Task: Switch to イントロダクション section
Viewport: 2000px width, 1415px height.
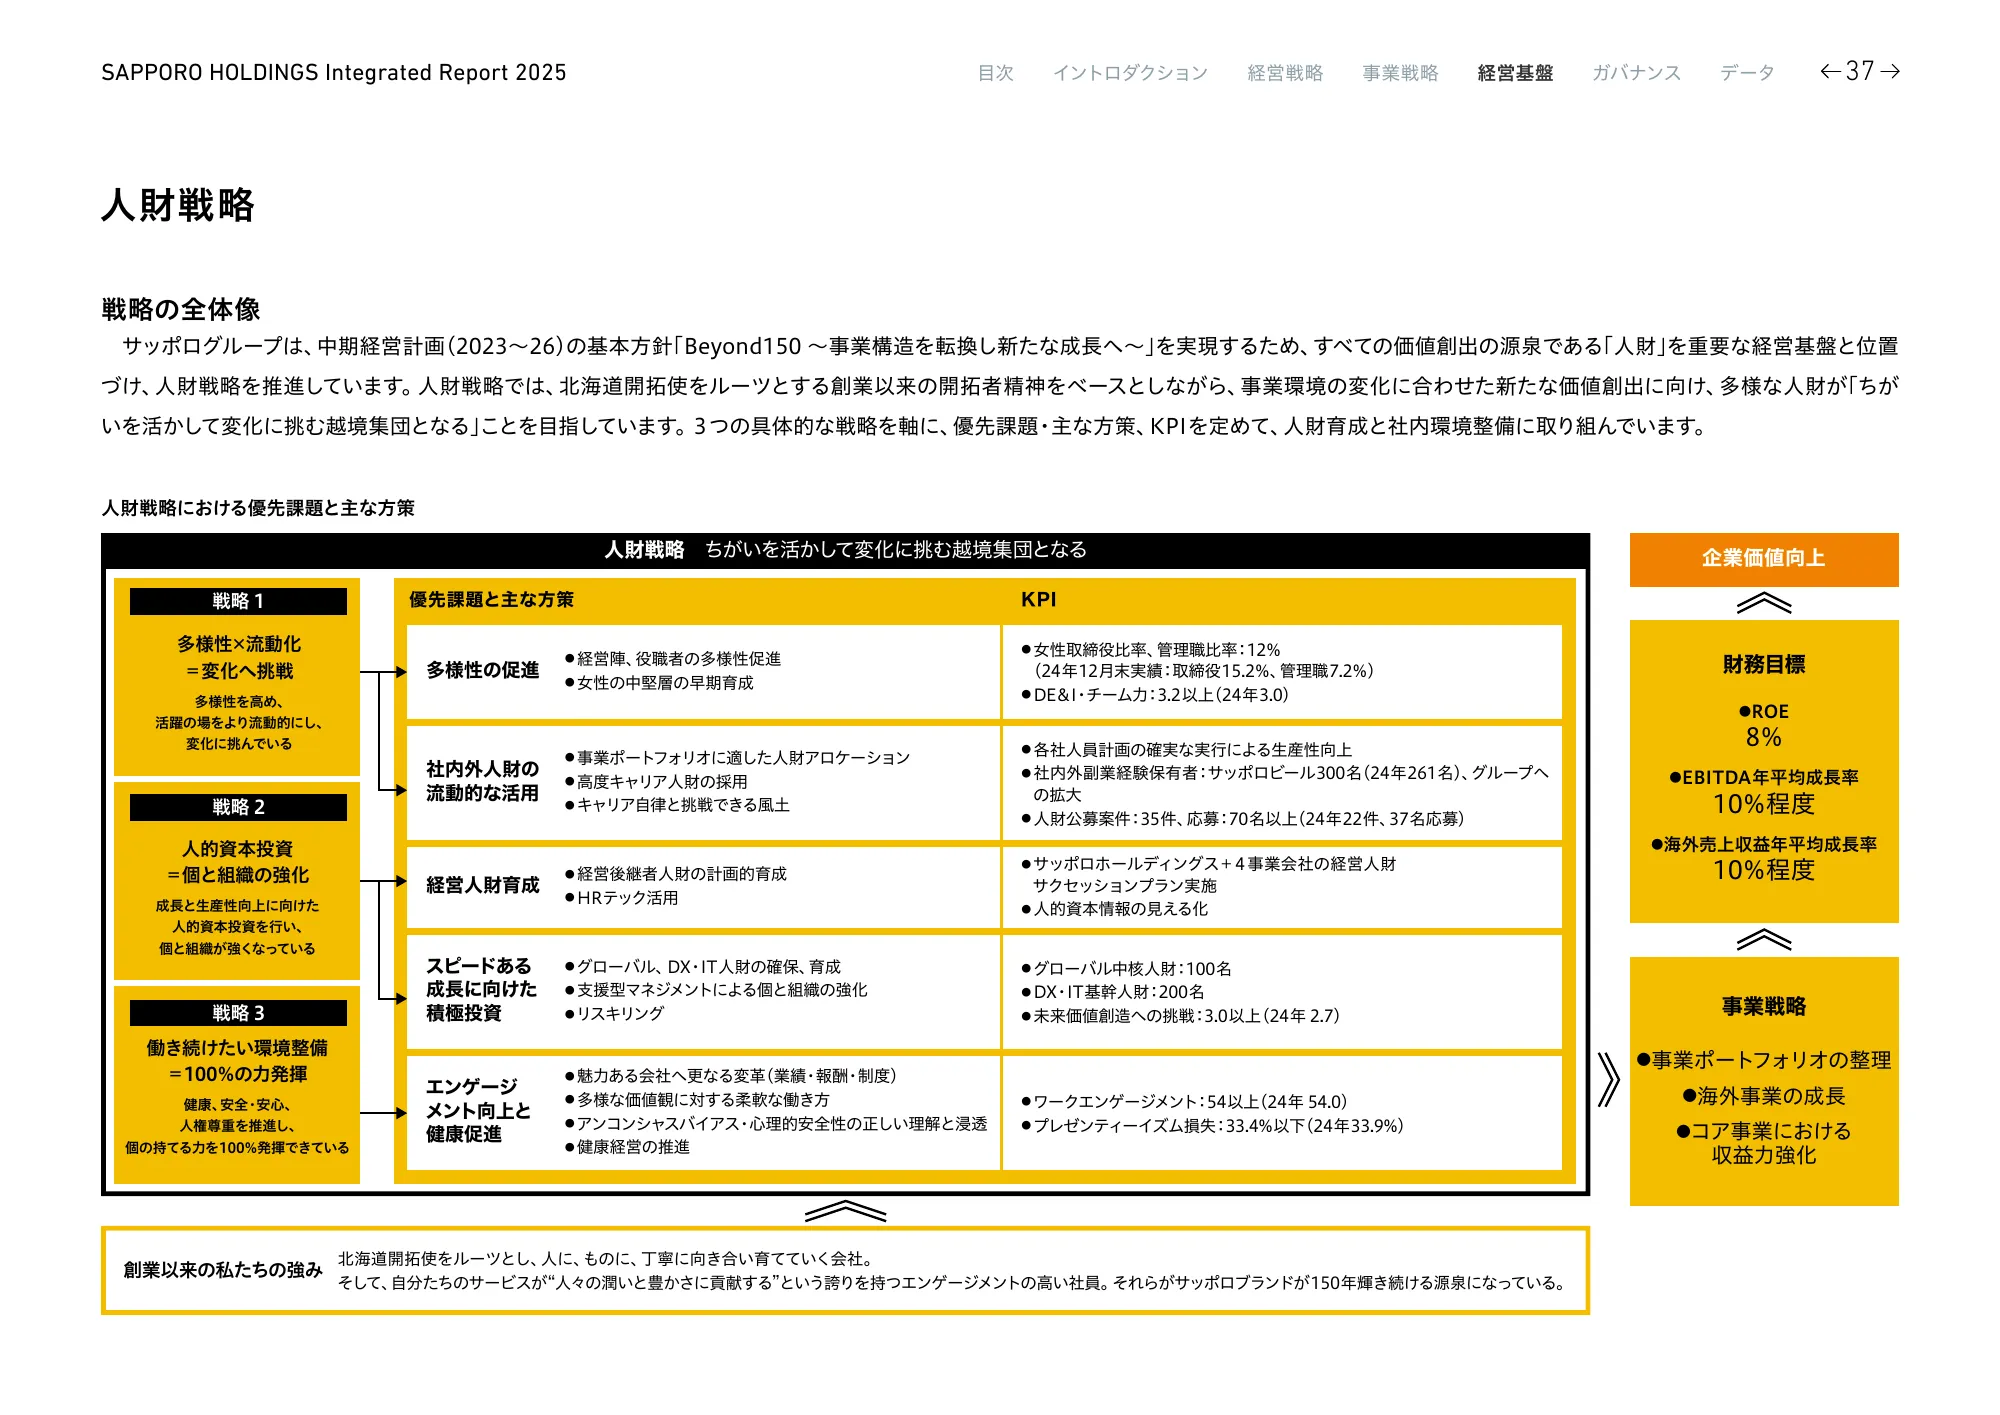Action: (1130, 73)
